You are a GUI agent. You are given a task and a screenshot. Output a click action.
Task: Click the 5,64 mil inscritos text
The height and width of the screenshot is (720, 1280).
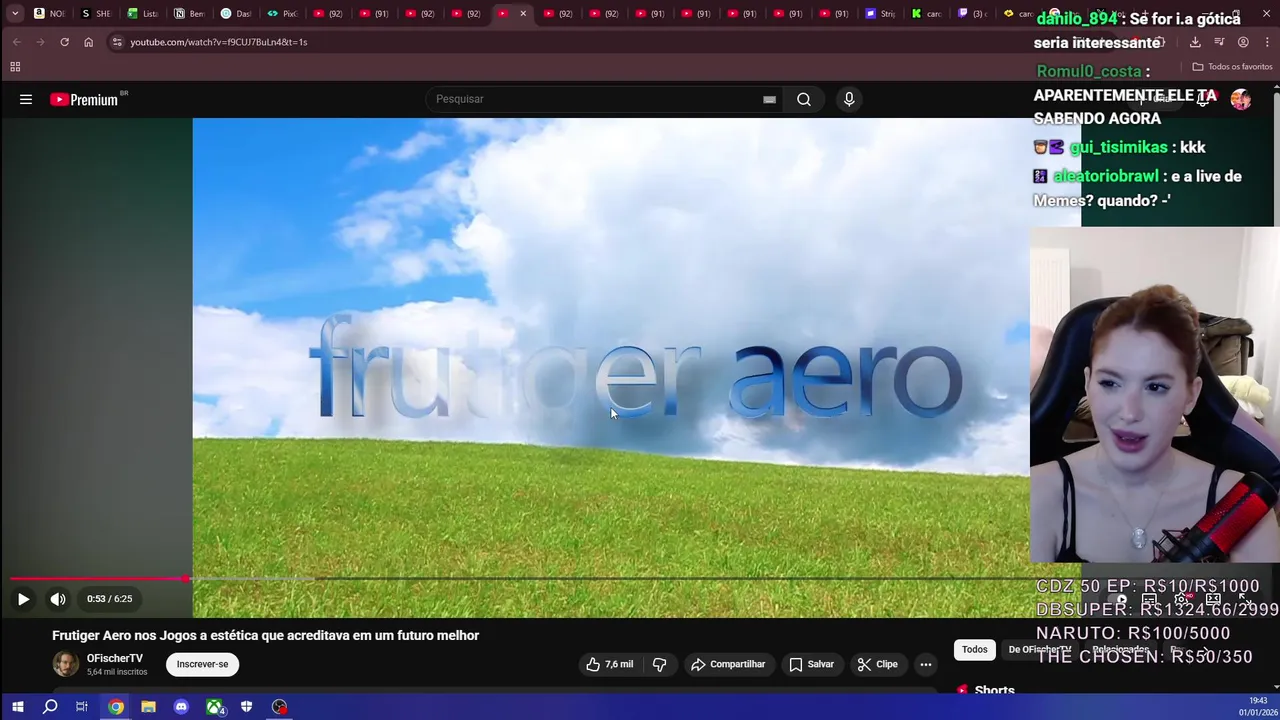tap(117, 672)
